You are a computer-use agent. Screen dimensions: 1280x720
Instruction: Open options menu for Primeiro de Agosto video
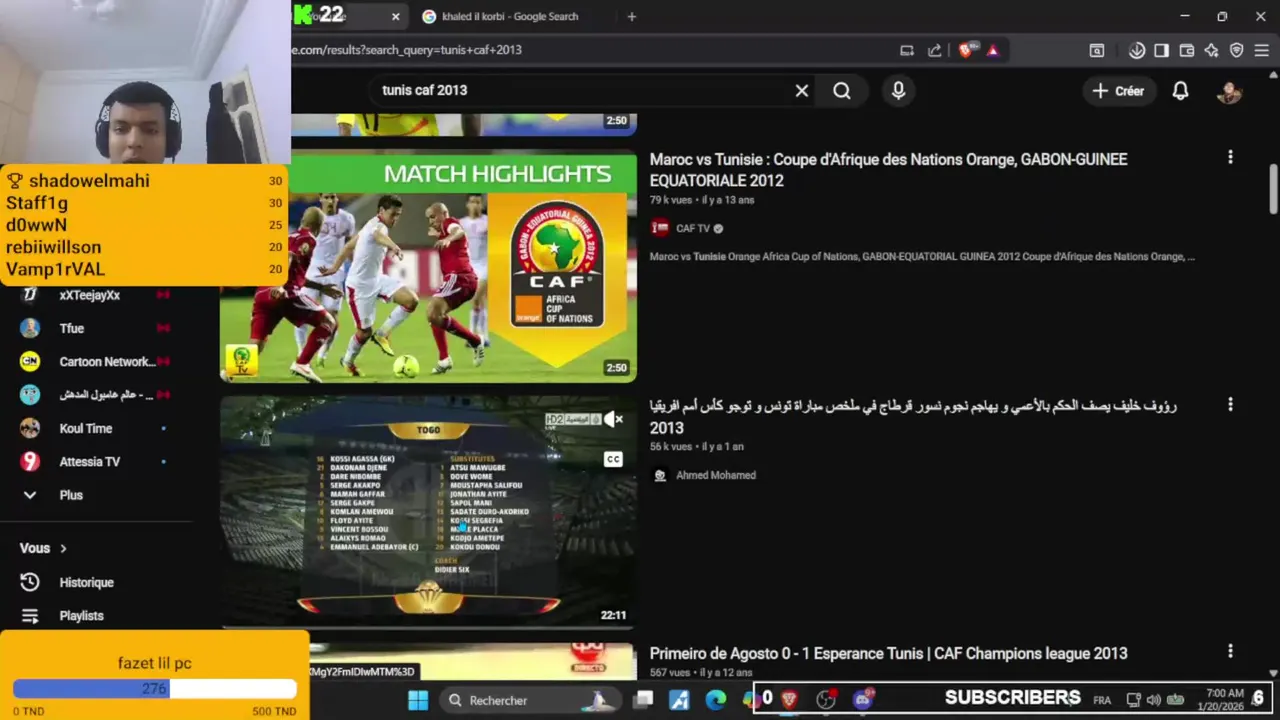pos(1230,652)
